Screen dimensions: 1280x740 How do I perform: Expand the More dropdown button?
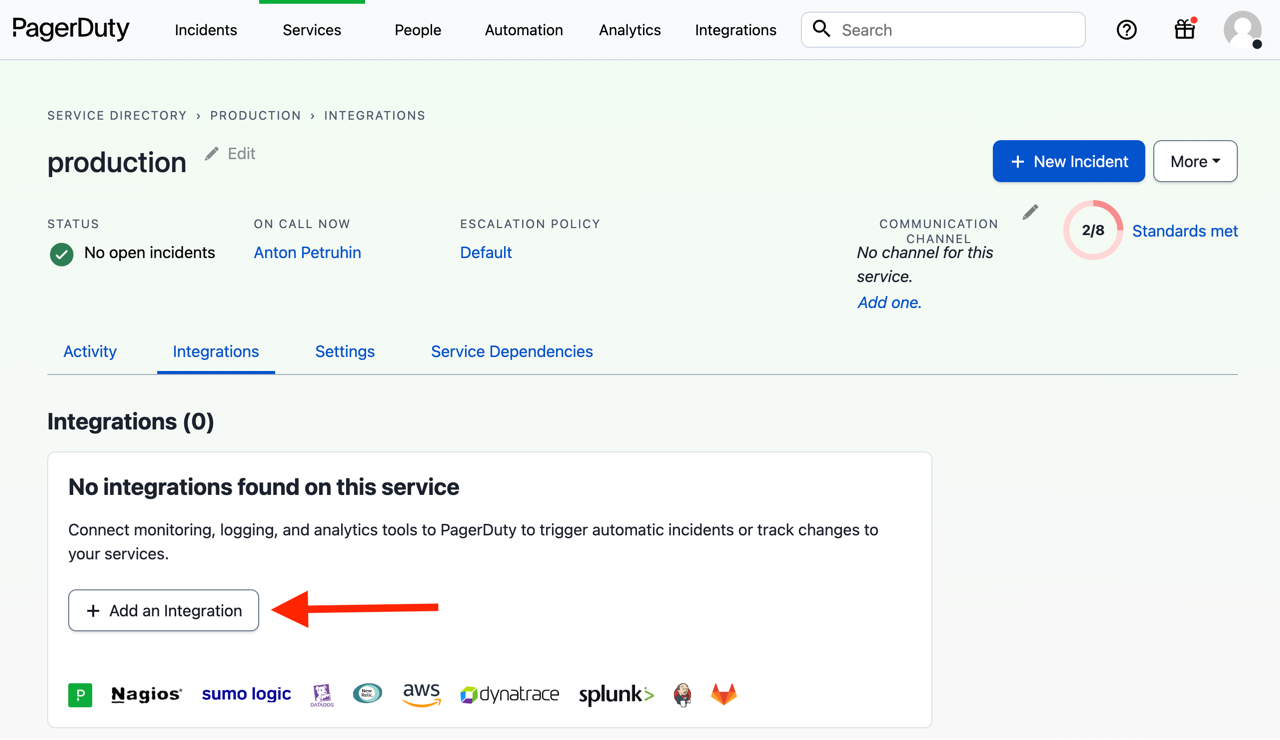(x=1195, y=161)
